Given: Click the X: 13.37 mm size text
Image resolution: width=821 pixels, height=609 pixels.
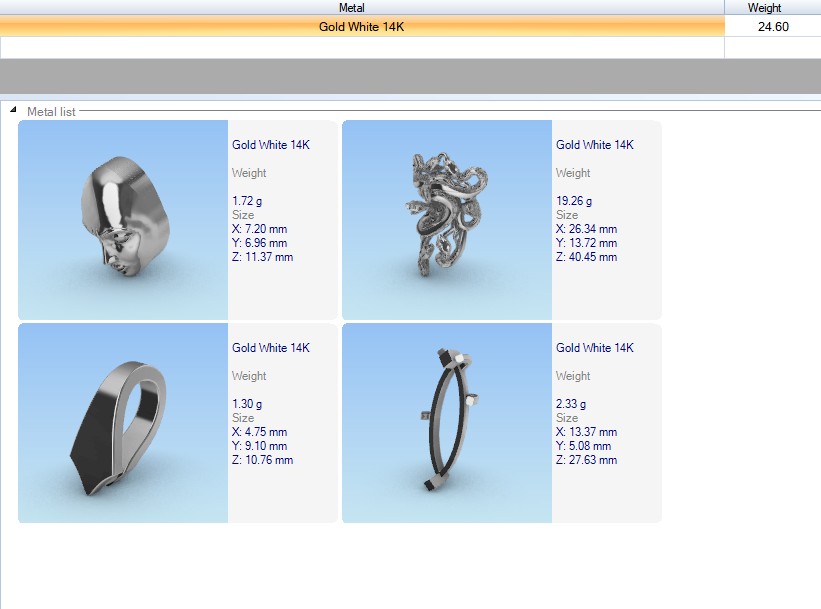Looking at the screenshot, I should (x=586, y=432).
